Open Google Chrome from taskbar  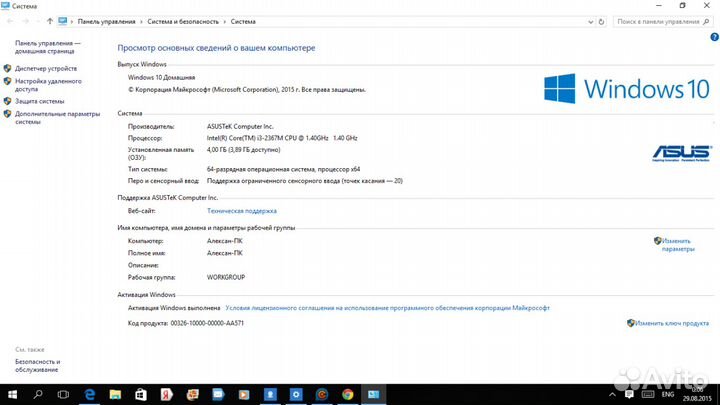point(348,394)
